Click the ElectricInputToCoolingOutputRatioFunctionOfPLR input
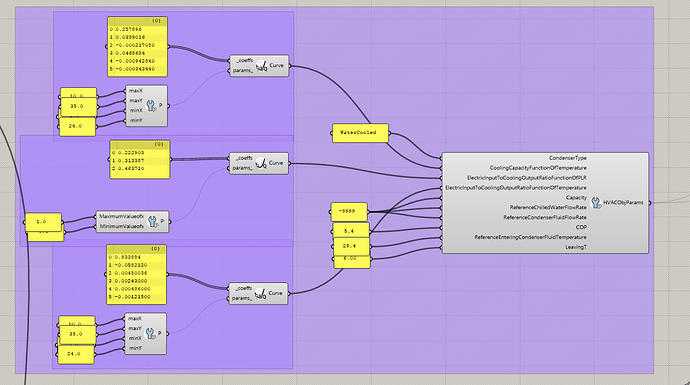This screenshot has width=690, height=385. click(527, 178)
